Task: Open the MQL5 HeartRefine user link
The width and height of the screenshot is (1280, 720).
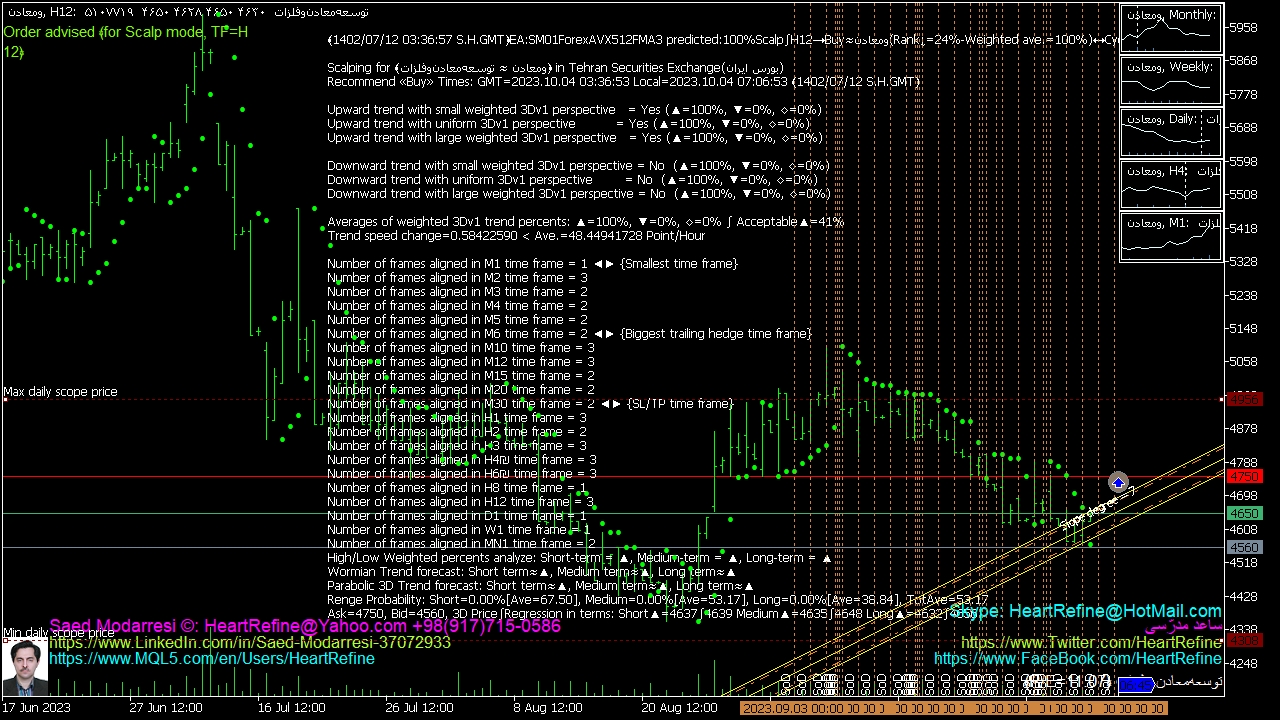Action: (x=212, y=658)
